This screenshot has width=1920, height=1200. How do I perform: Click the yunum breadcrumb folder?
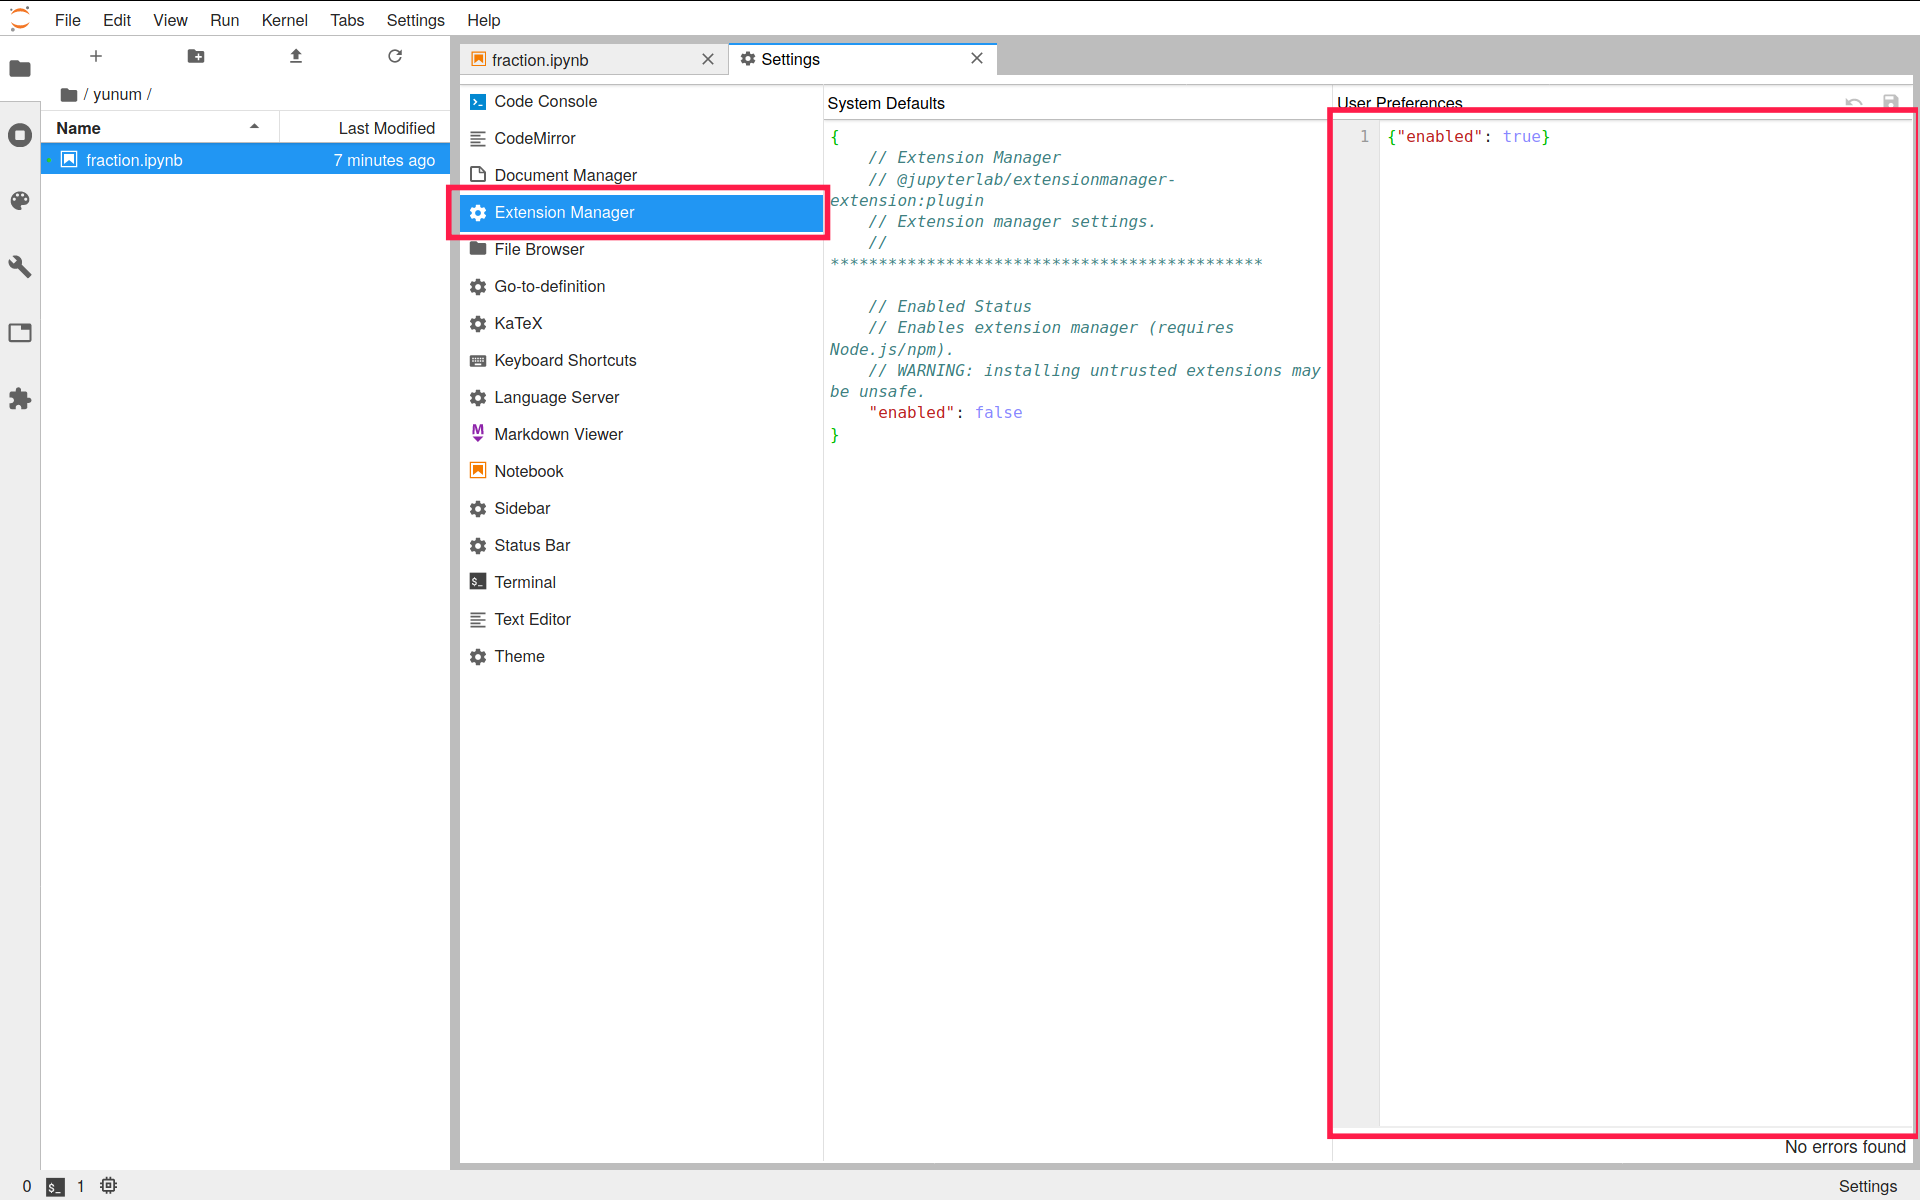point(117,94)
